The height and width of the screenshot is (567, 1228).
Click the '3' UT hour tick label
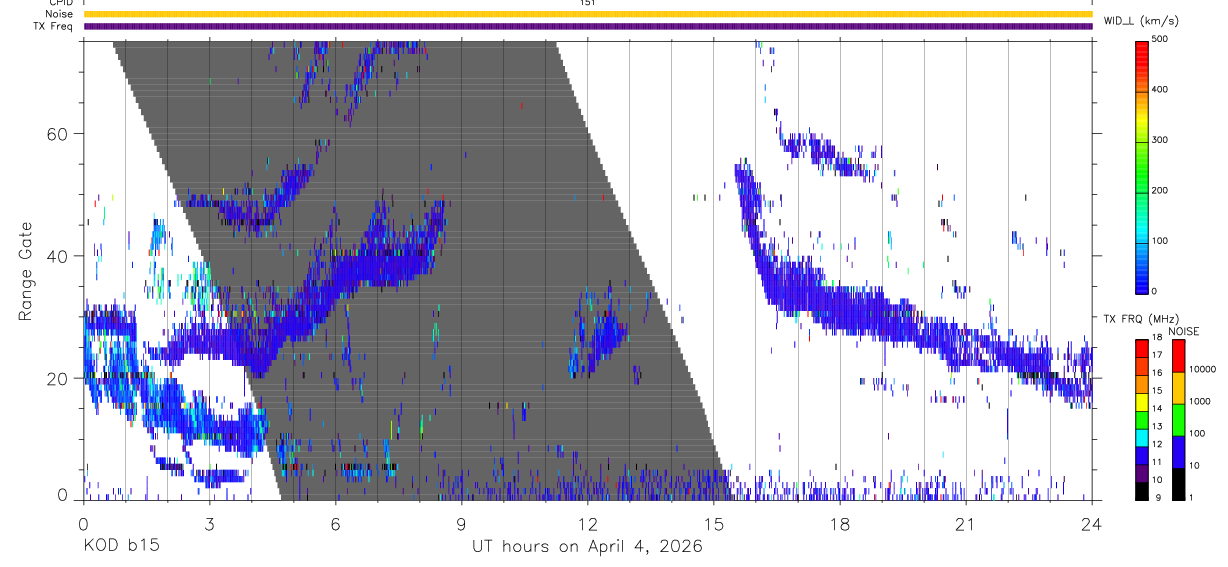pyautogui.click(x=209, y=523)
